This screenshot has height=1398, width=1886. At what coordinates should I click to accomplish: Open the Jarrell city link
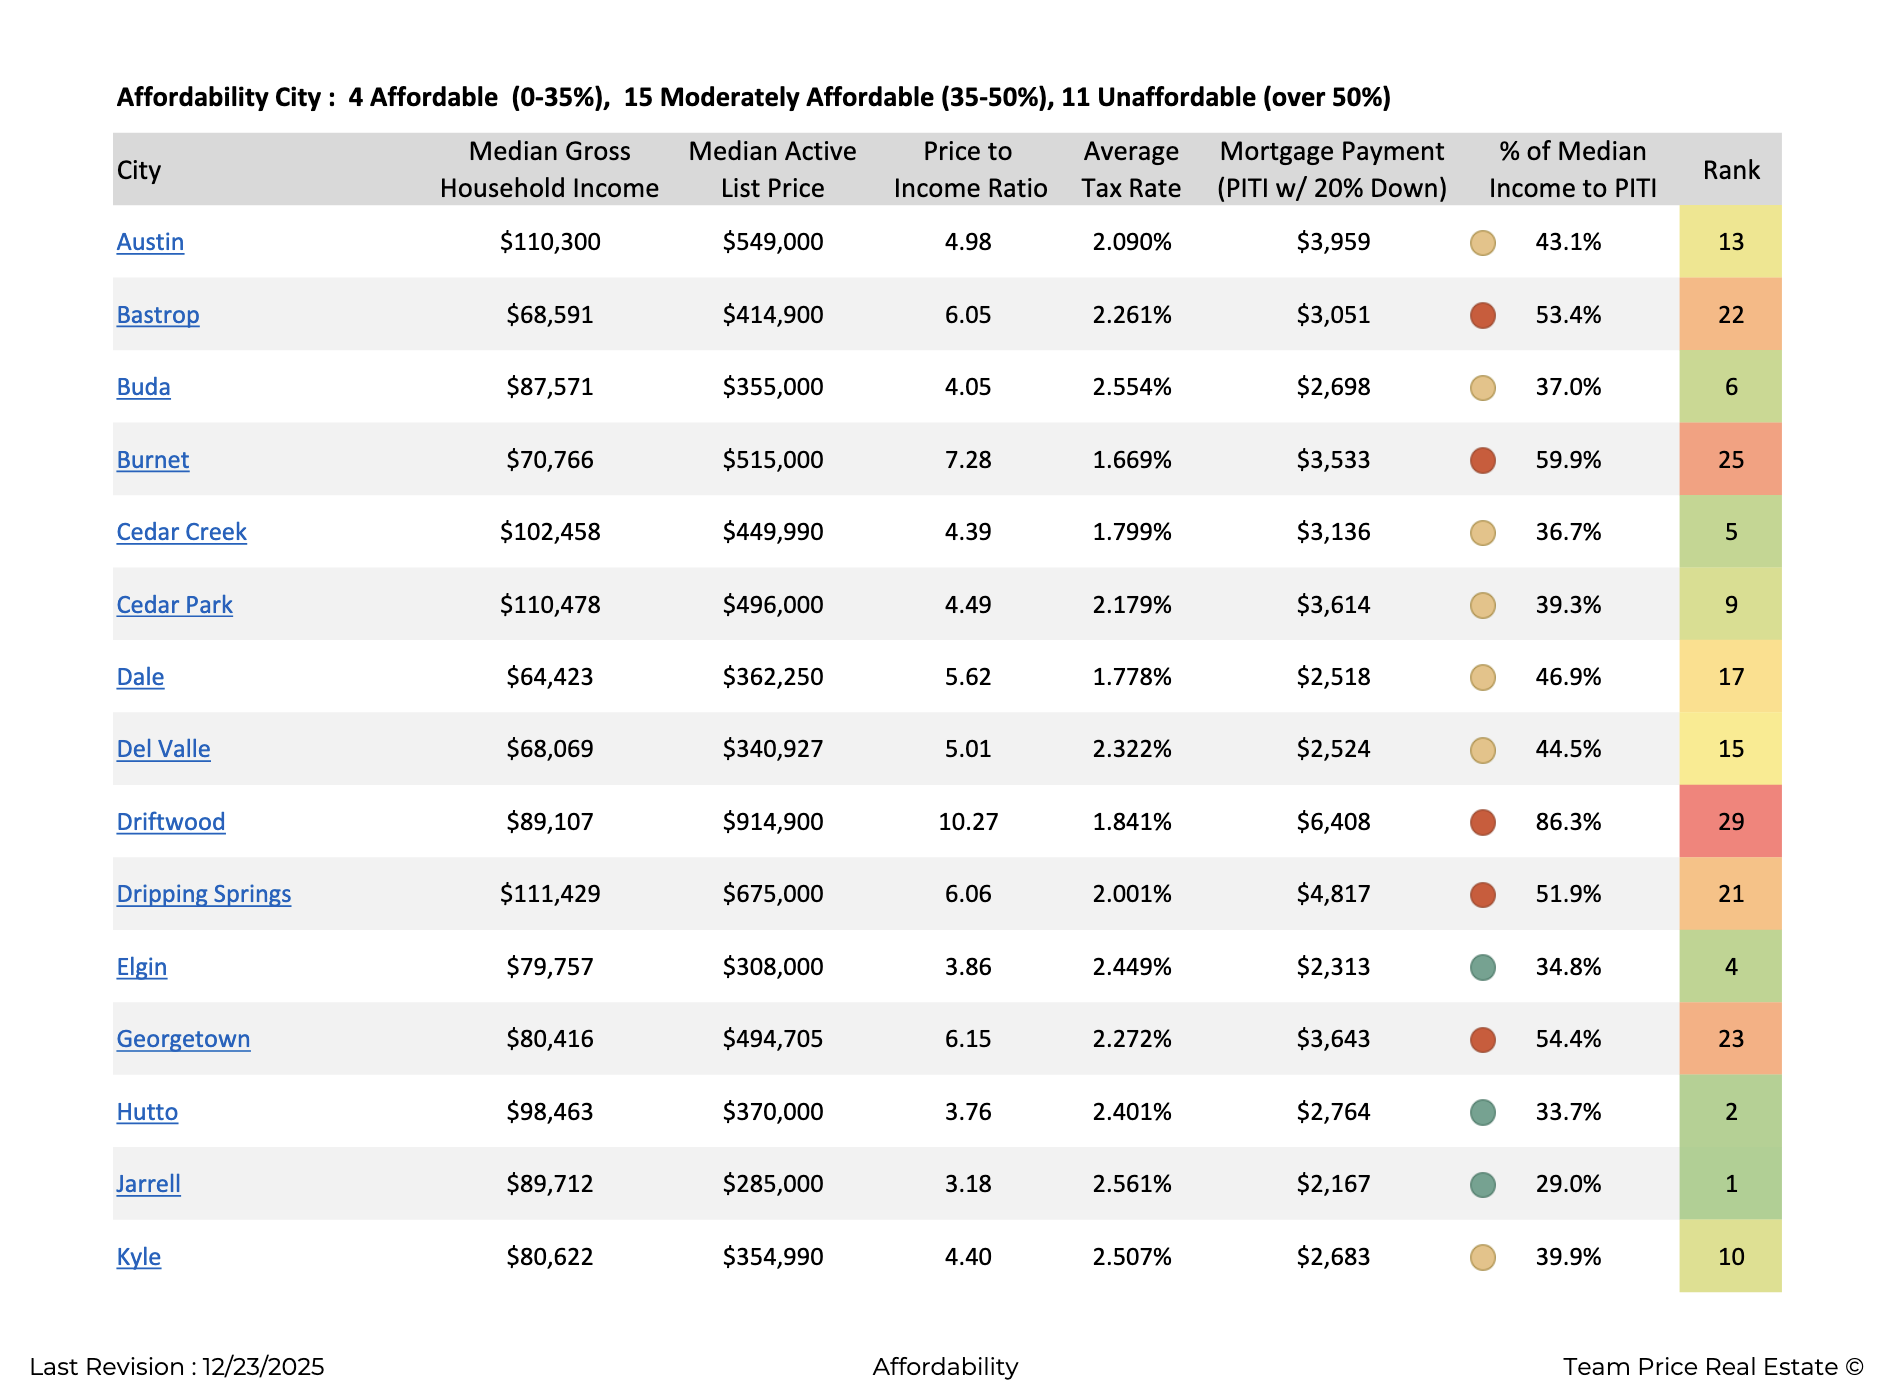tap(148, 1184)
